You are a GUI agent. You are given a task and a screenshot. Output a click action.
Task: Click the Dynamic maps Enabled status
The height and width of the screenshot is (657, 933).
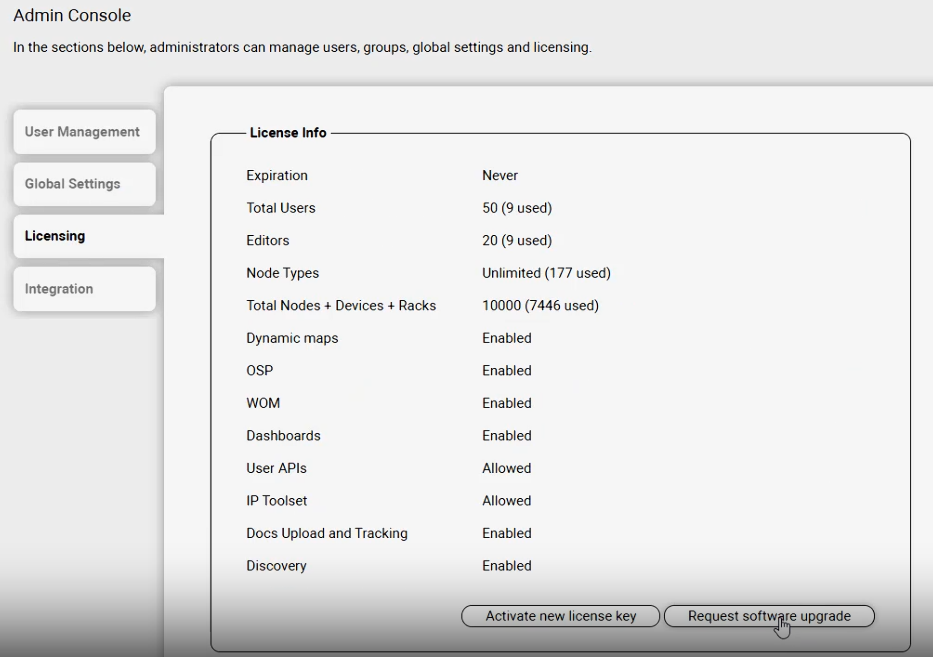coord(507,338)
